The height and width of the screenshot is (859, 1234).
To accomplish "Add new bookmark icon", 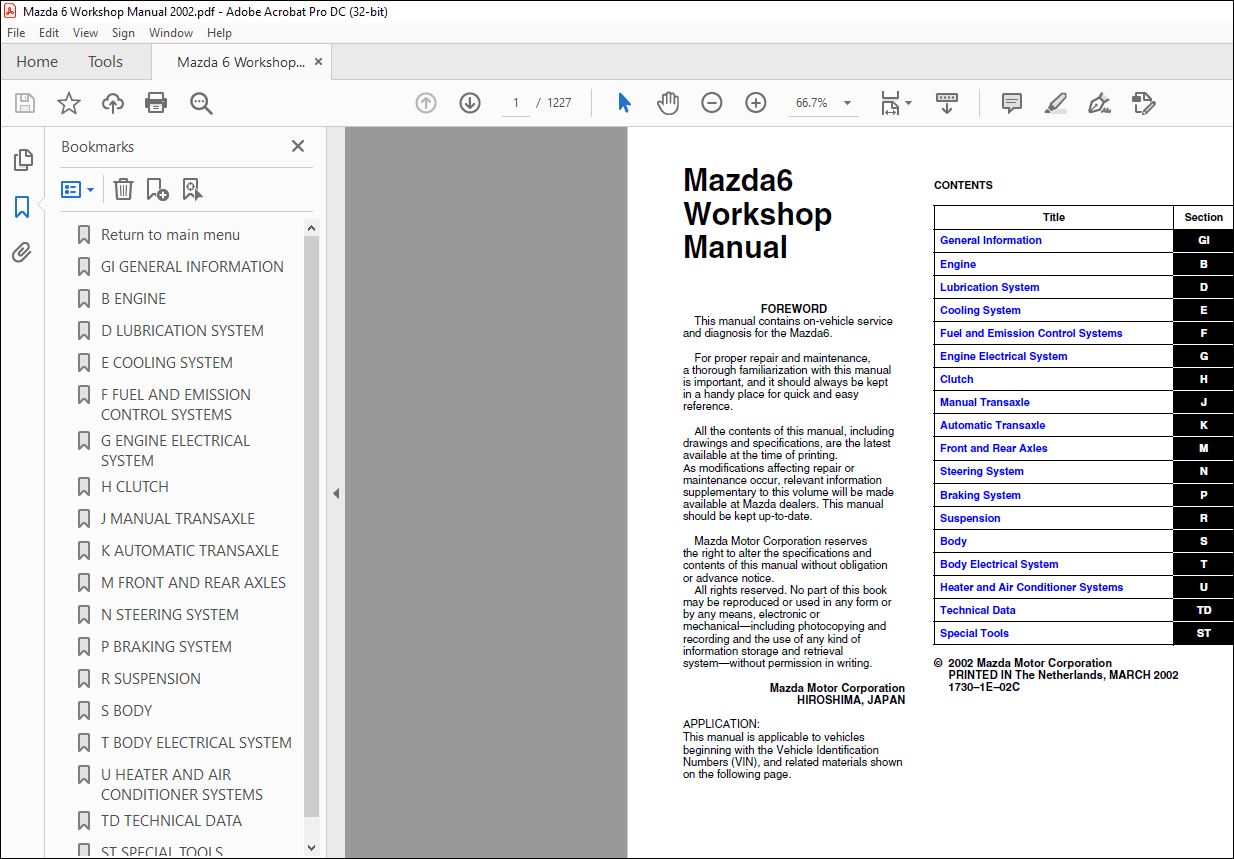I will pos(157,189).
